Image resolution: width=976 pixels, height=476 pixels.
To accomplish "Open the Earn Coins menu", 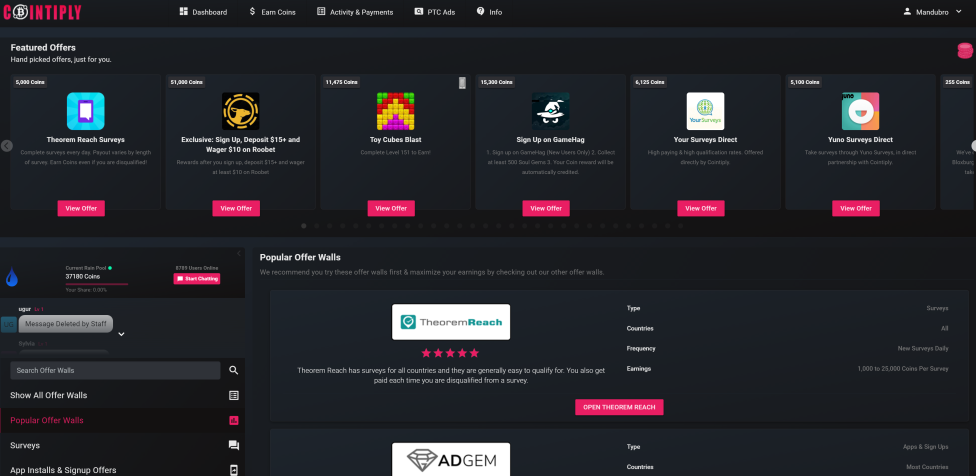I will pyautogui.click(x=272, y=12).
